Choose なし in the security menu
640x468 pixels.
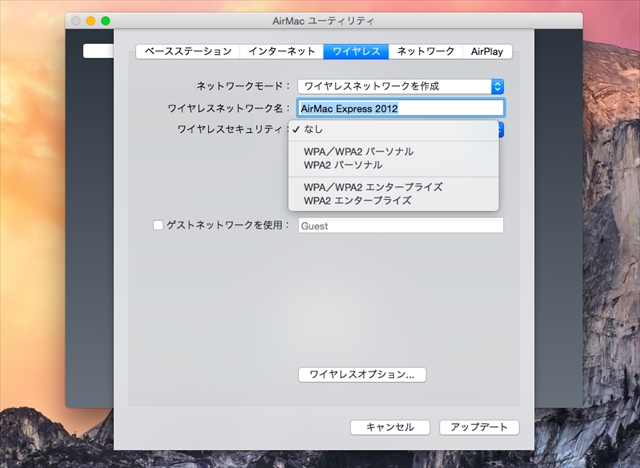coord(393,130)
